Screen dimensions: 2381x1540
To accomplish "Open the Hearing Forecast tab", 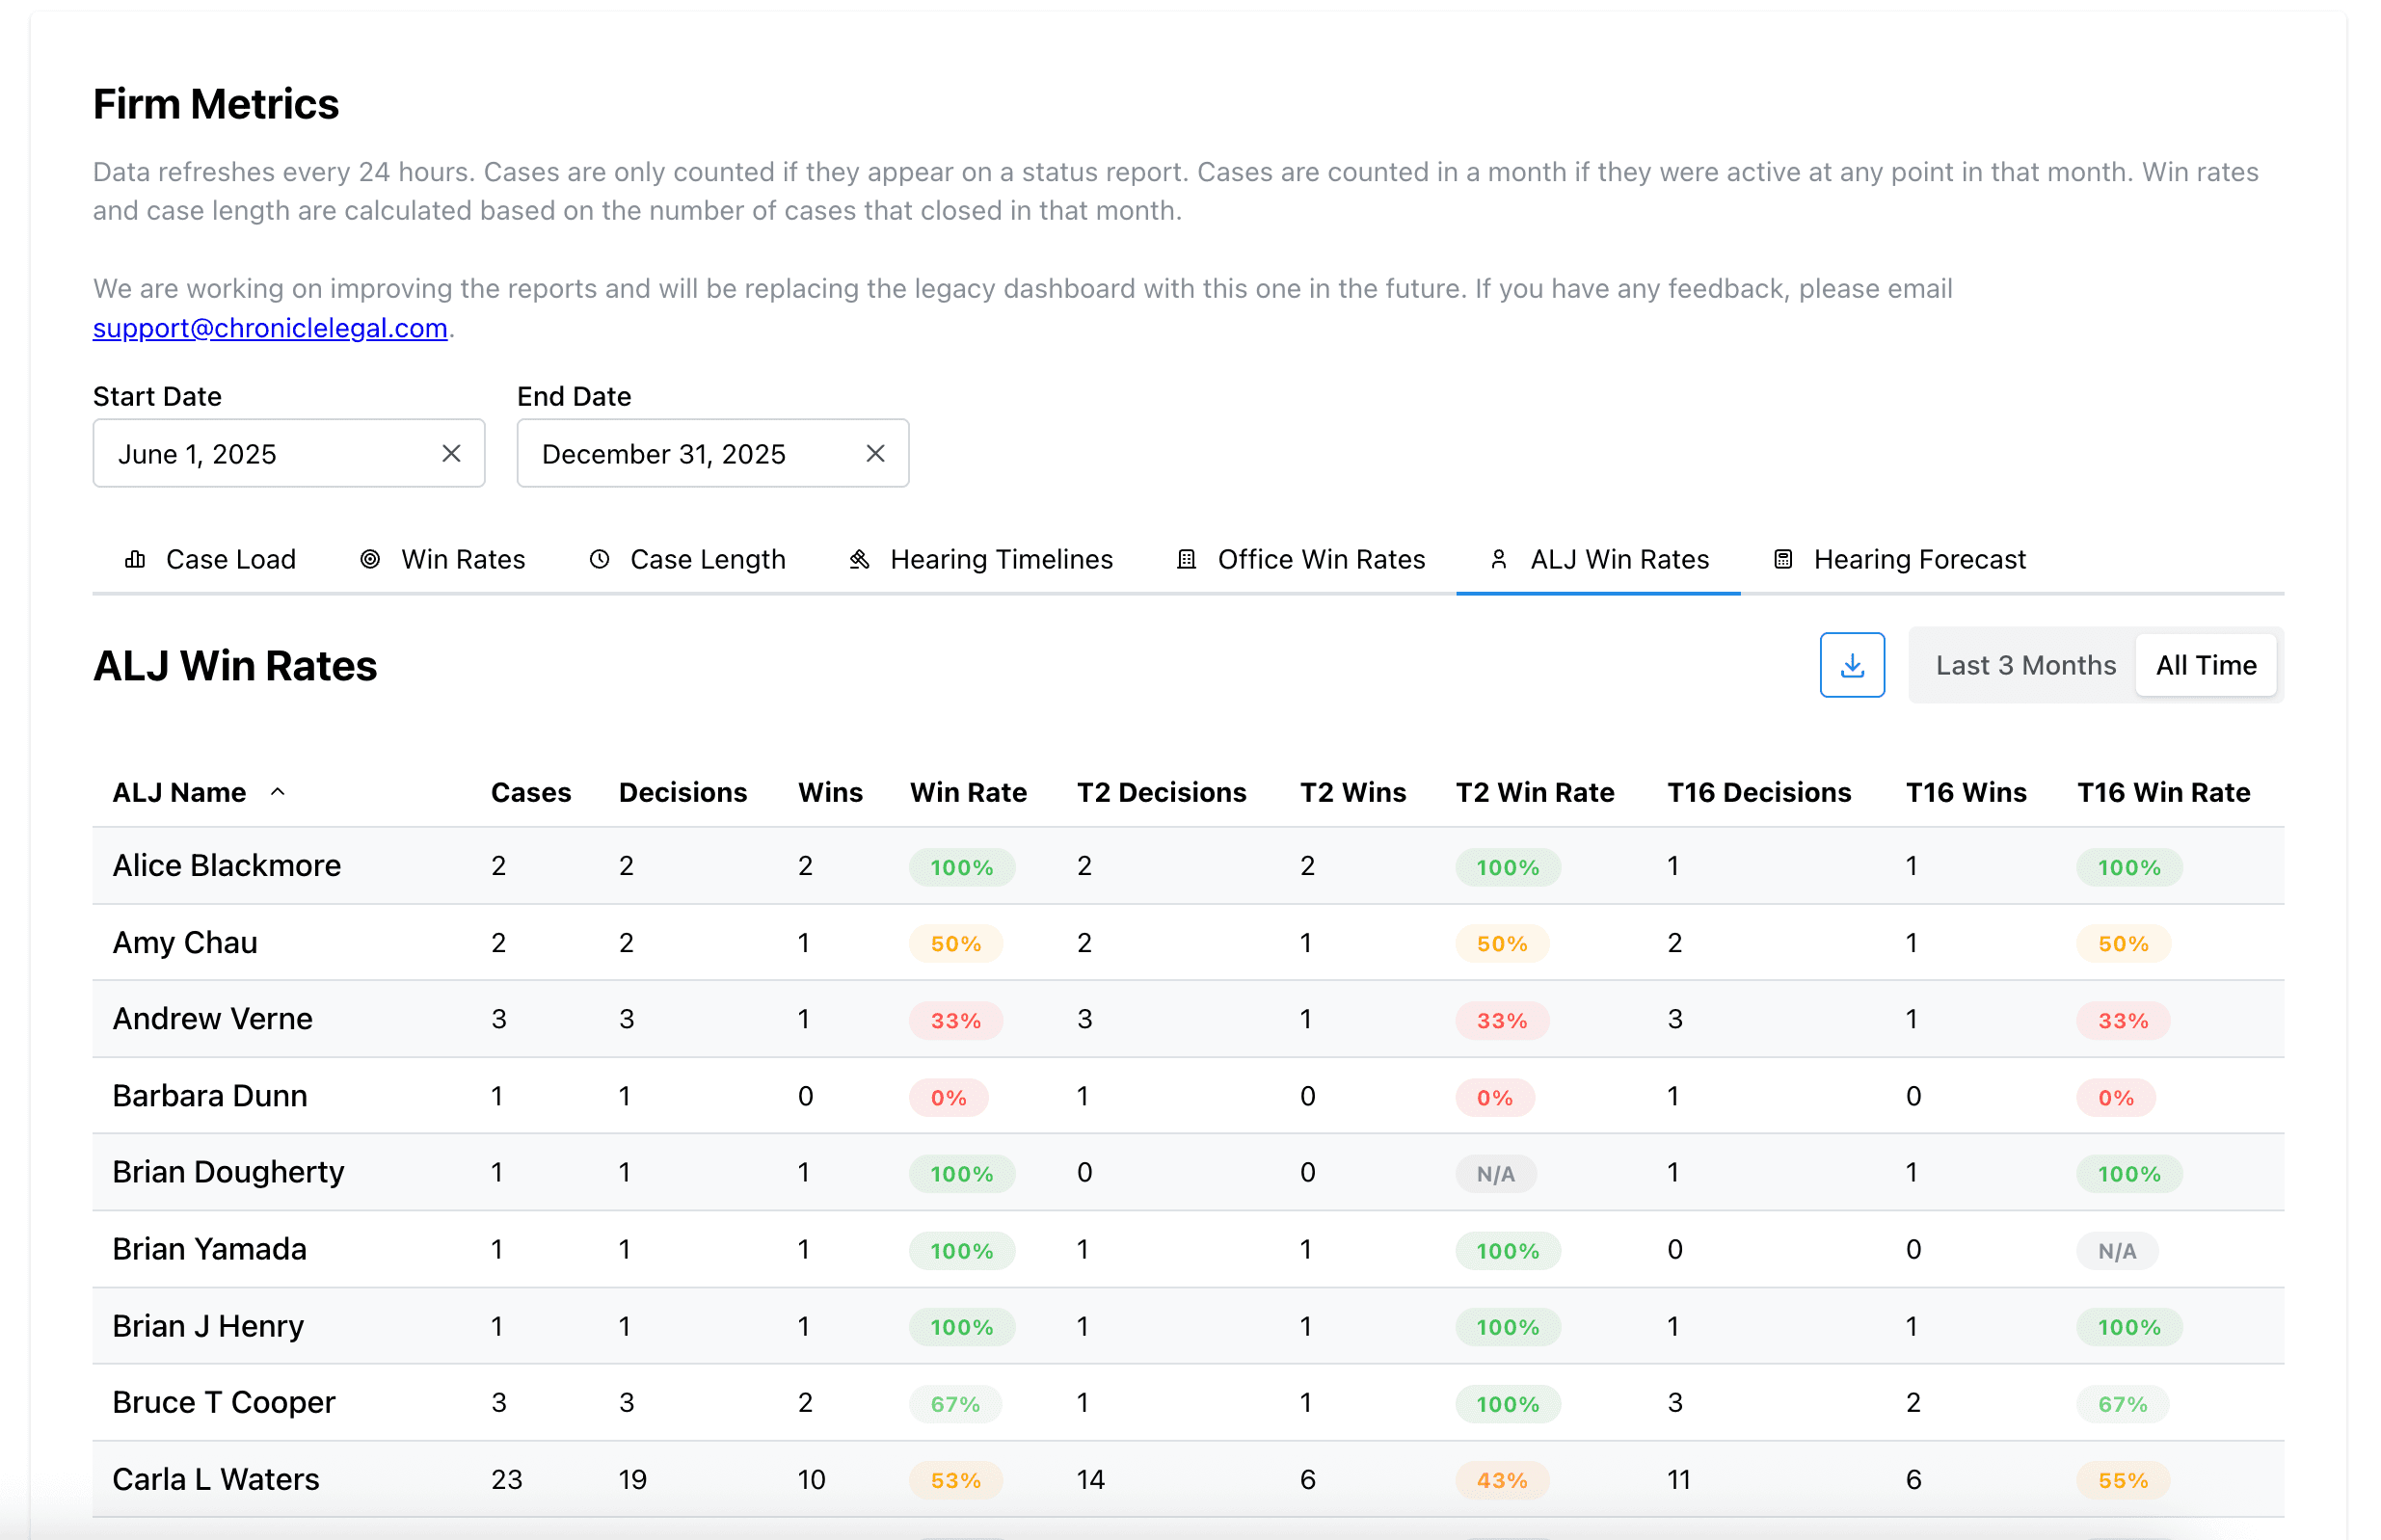I will [1919, 559].
